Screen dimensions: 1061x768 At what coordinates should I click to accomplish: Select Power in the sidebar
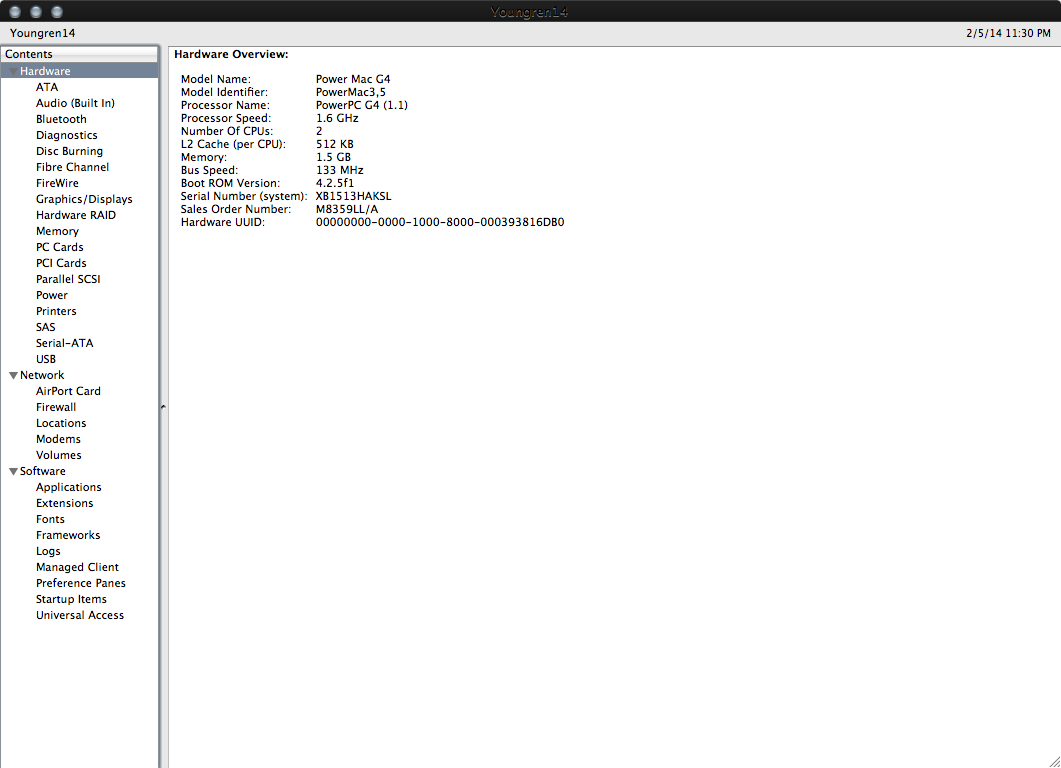coord(51,295)
